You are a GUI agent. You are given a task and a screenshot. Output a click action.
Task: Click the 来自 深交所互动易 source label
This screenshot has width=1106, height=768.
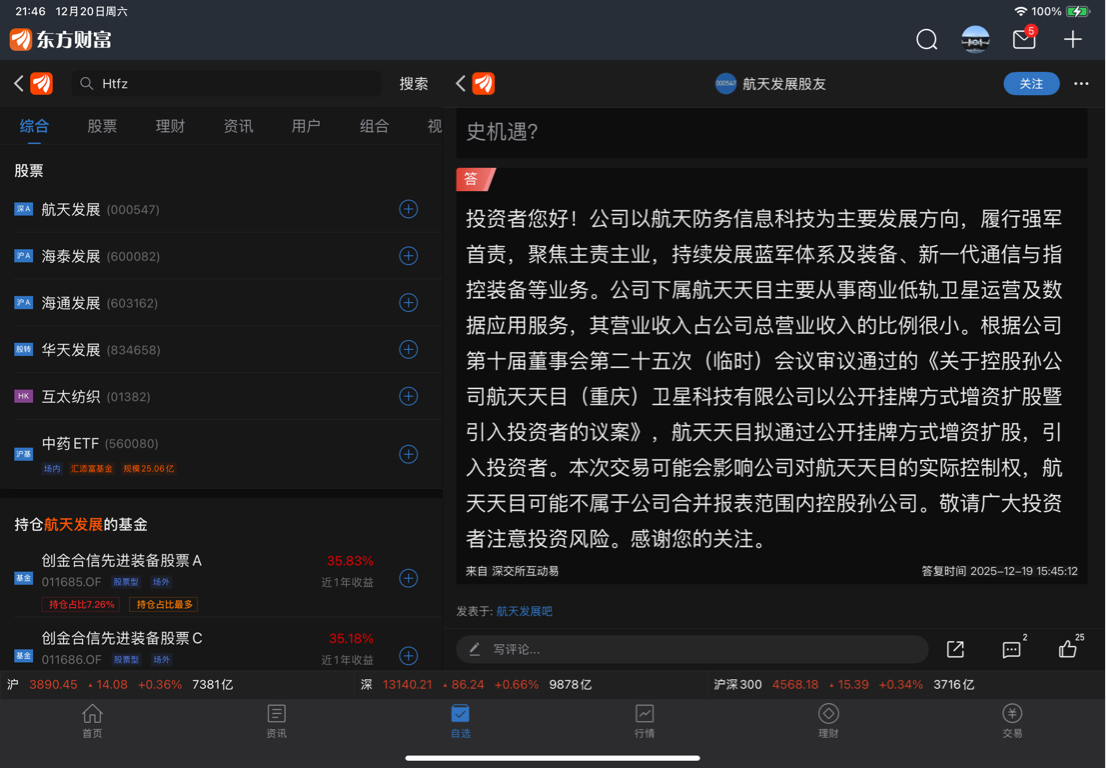(512, 571)
